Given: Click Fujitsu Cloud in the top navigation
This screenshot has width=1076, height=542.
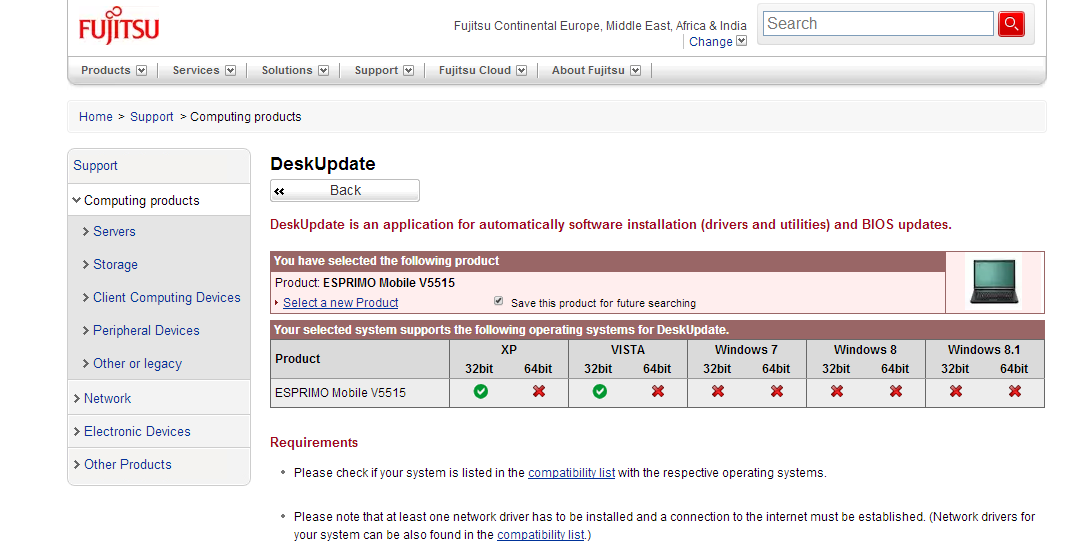Looking at the screenshot, I should (x=475, y=71).
